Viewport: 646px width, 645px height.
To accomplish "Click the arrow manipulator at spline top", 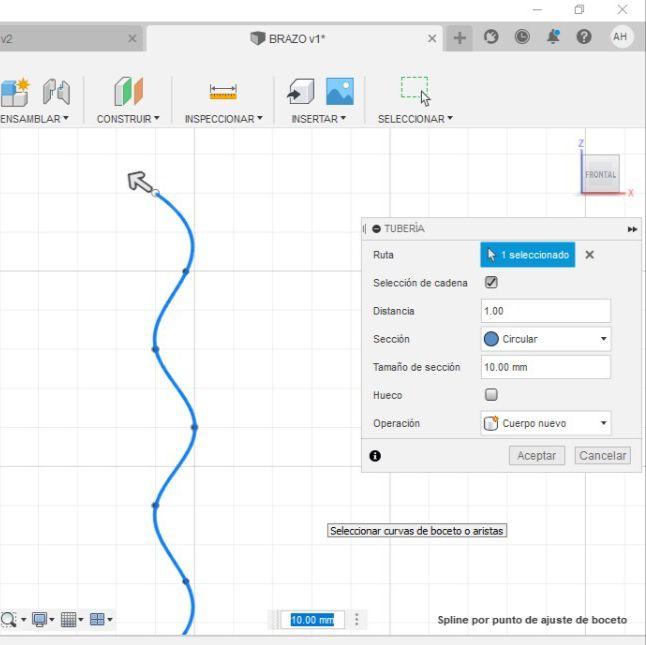I will tap(140, 182).
